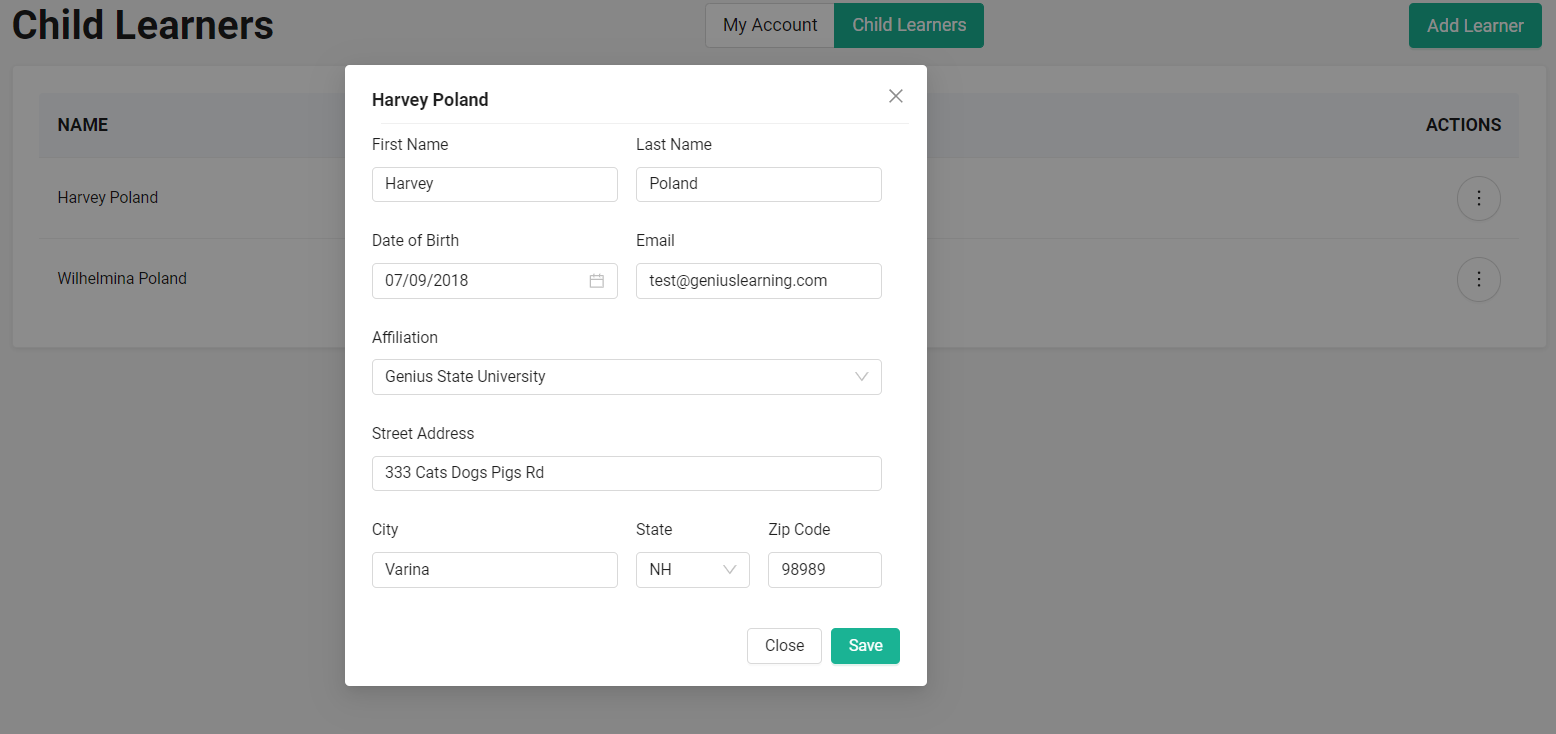This screenshot has width=1556, height=734.
Task: Click the Street Address input field
Action: (626, 473)
